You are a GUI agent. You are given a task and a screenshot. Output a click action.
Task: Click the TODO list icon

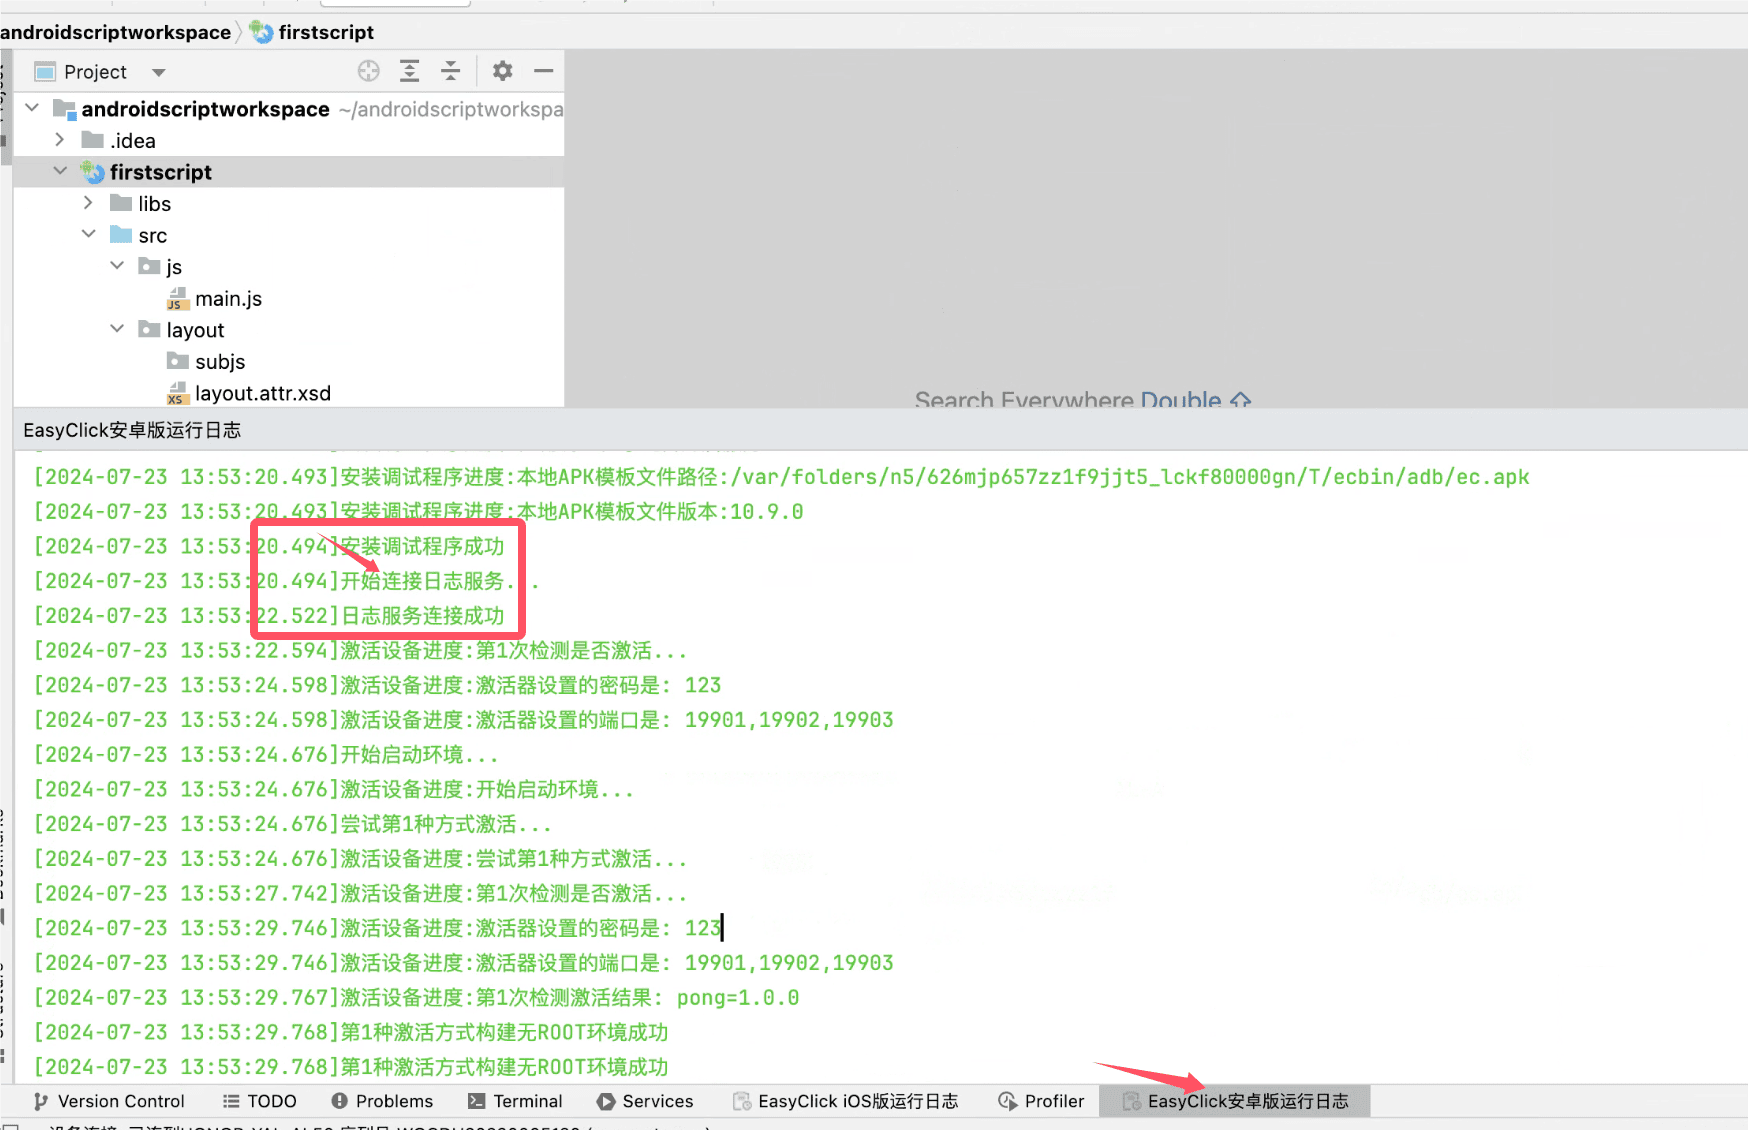coord(231,1101)
